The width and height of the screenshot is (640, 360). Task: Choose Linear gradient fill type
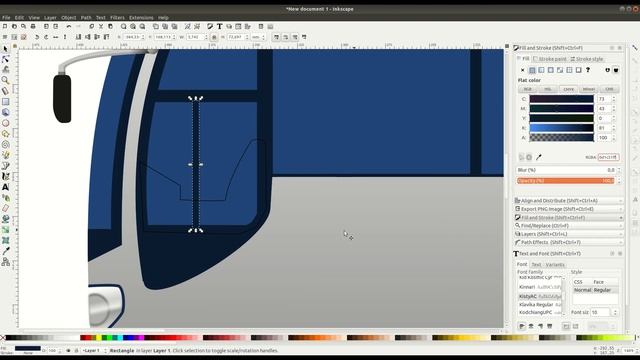coord(541,70)
